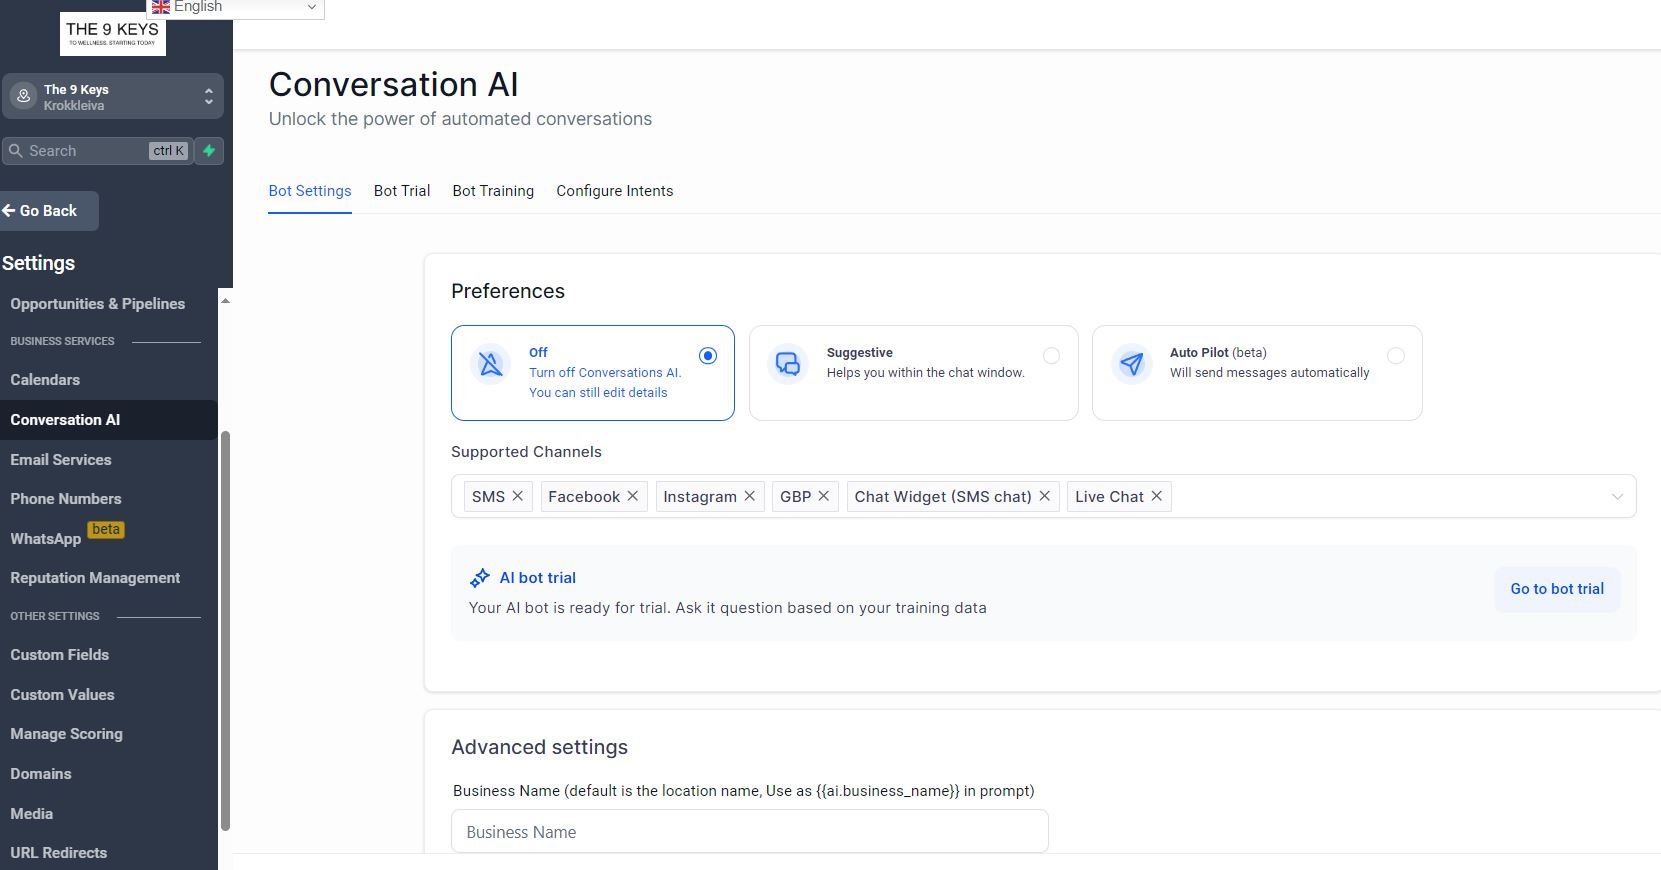The image size is (1661, 870).
Task: Remove the Instagram channel tag
Action: 750,496
